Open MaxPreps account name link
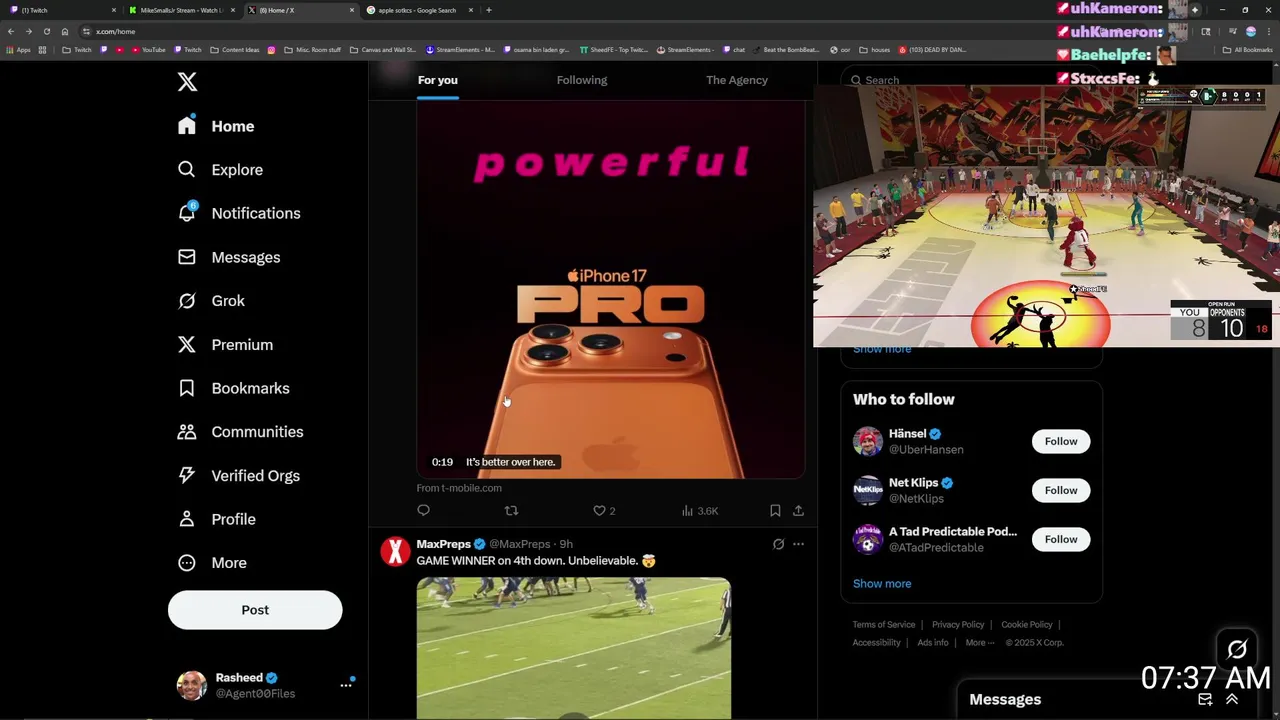The height and width of the screenshot is (720, 1280). coord(443,544)
